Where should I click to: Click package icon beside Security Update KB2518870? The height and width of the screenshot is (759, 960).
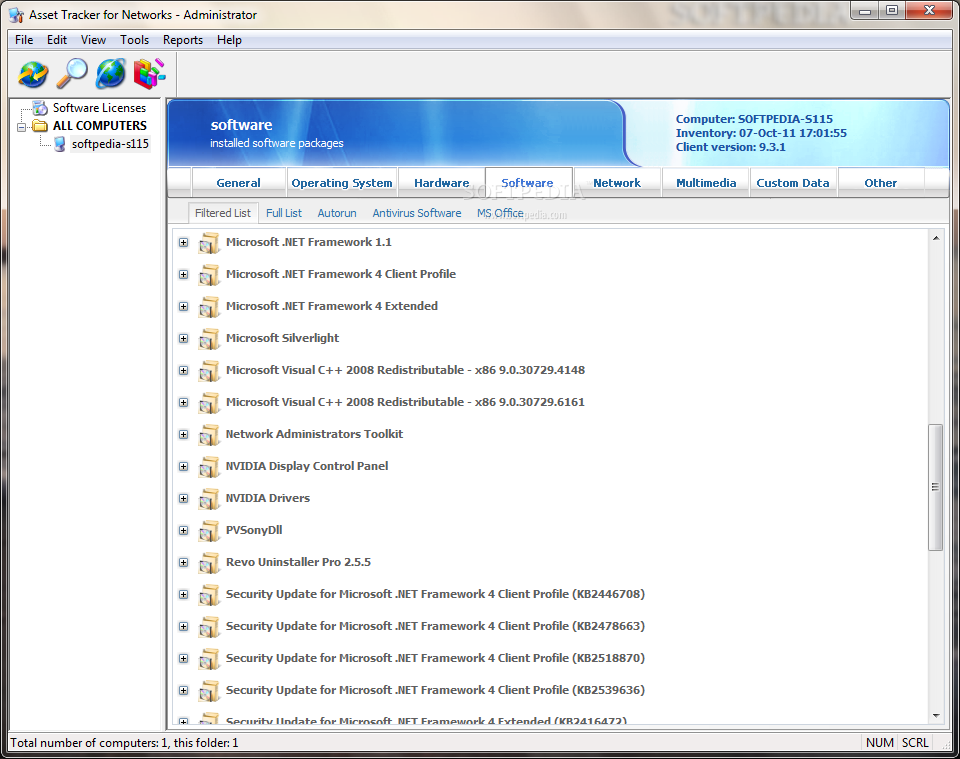click(209, 659)
